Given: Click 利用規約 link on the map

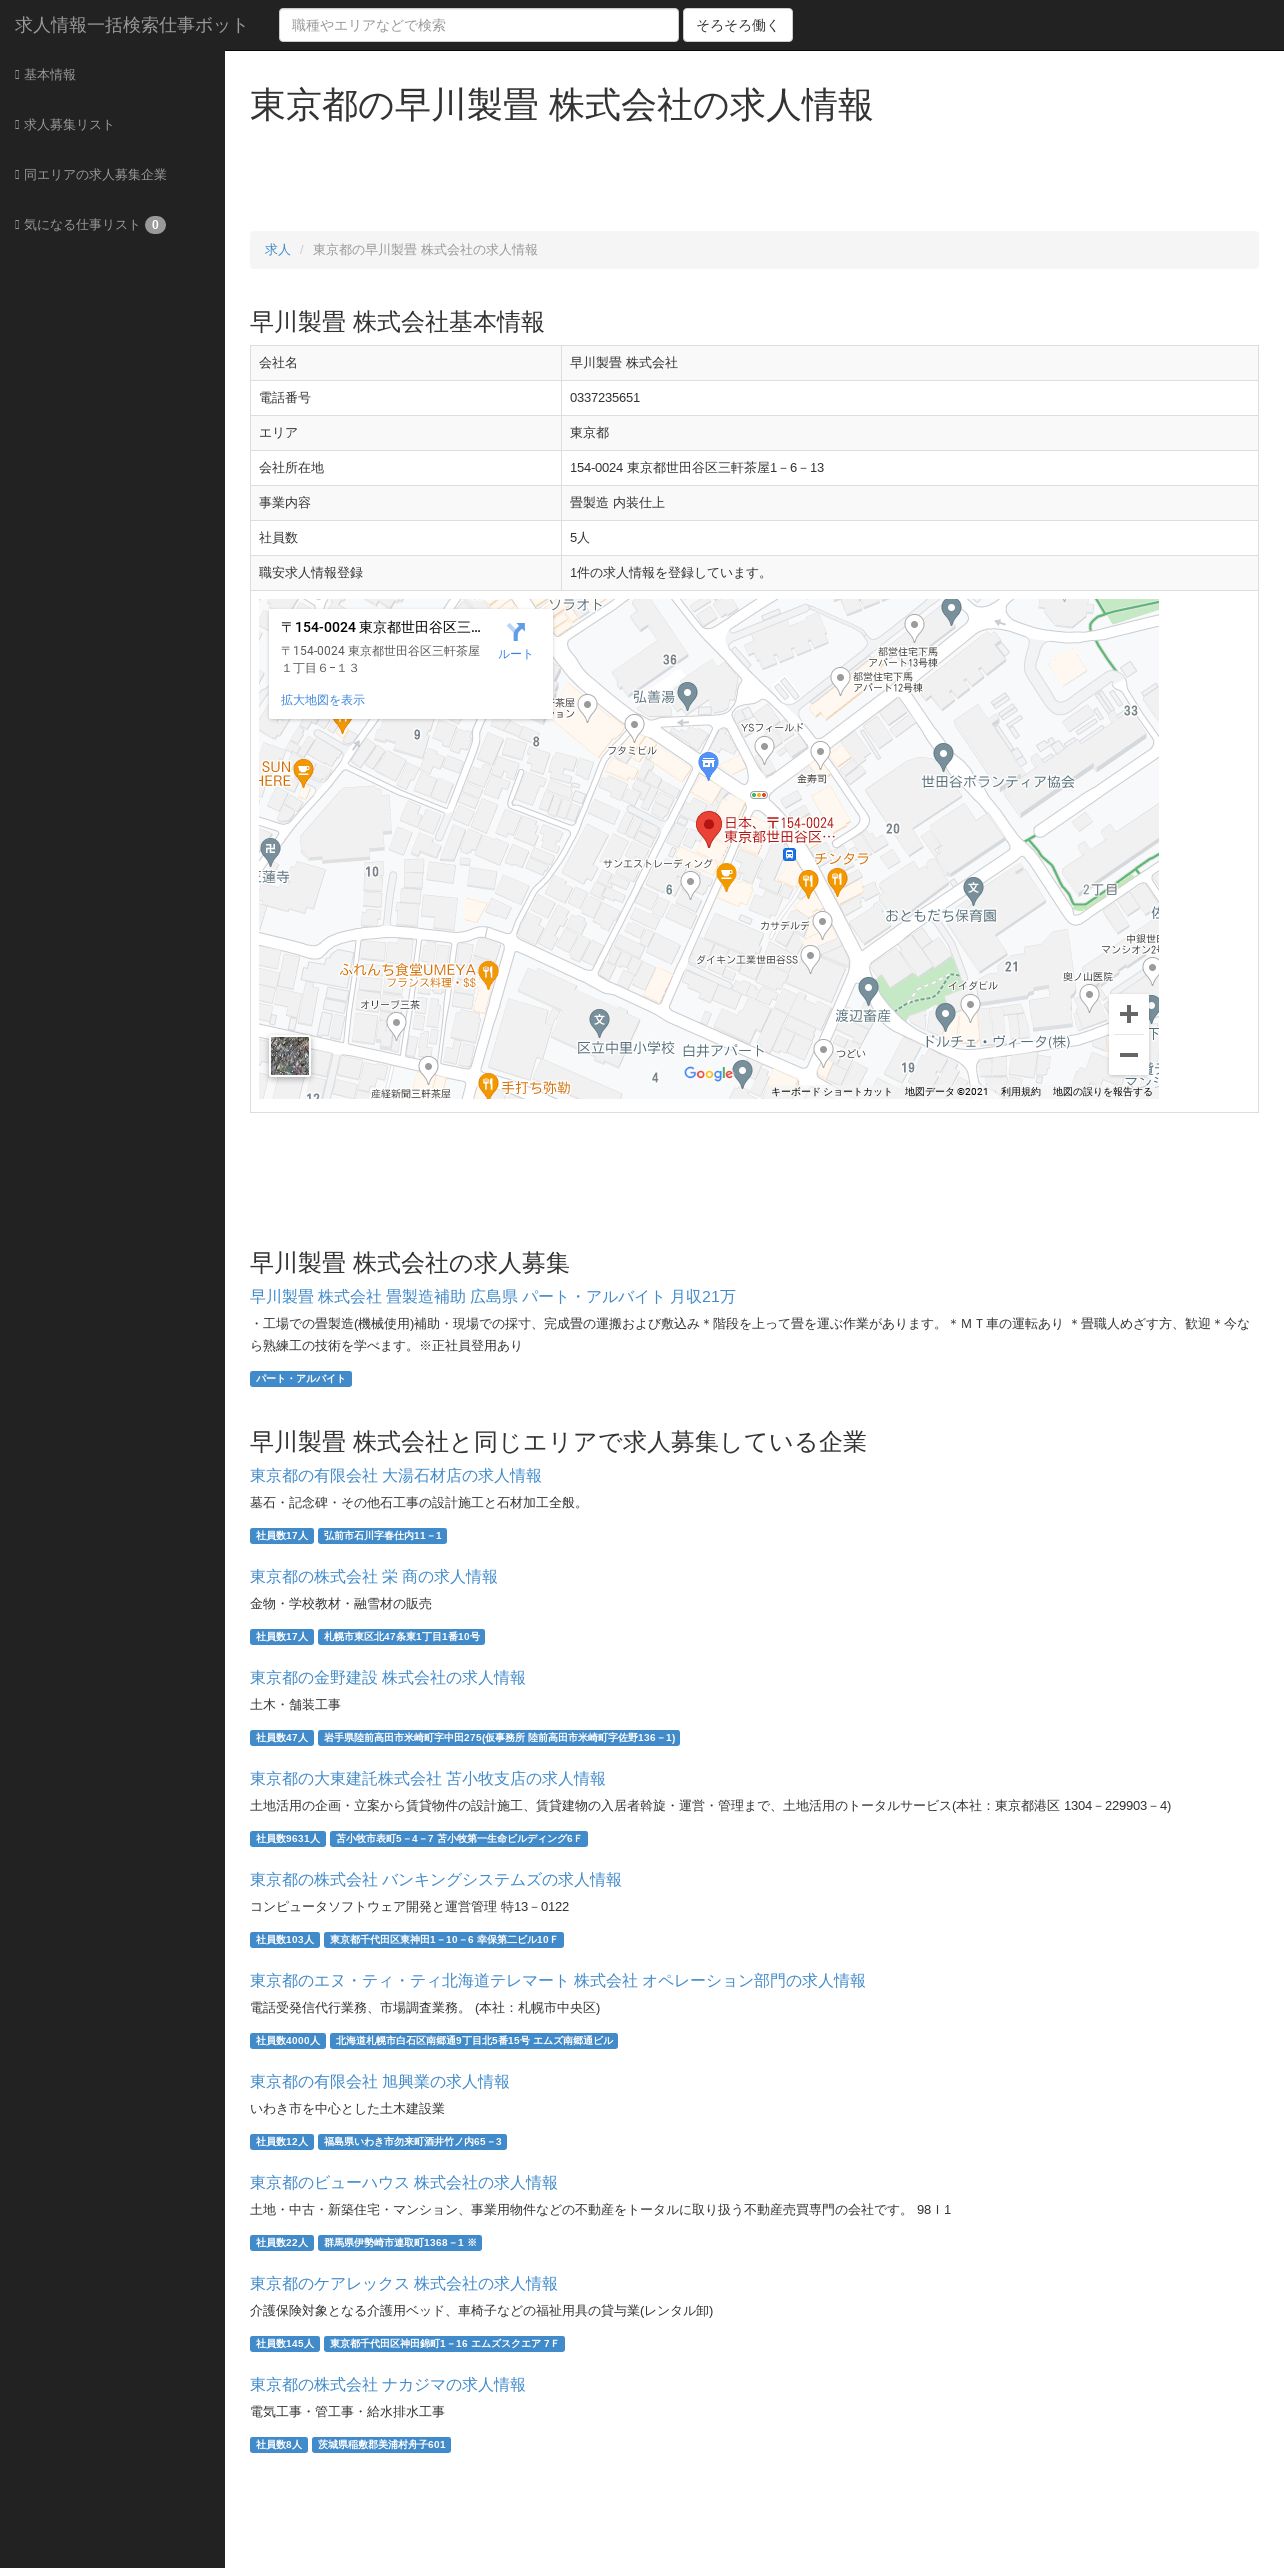Looking at the screenshot, I should tap(1020, 1092).
